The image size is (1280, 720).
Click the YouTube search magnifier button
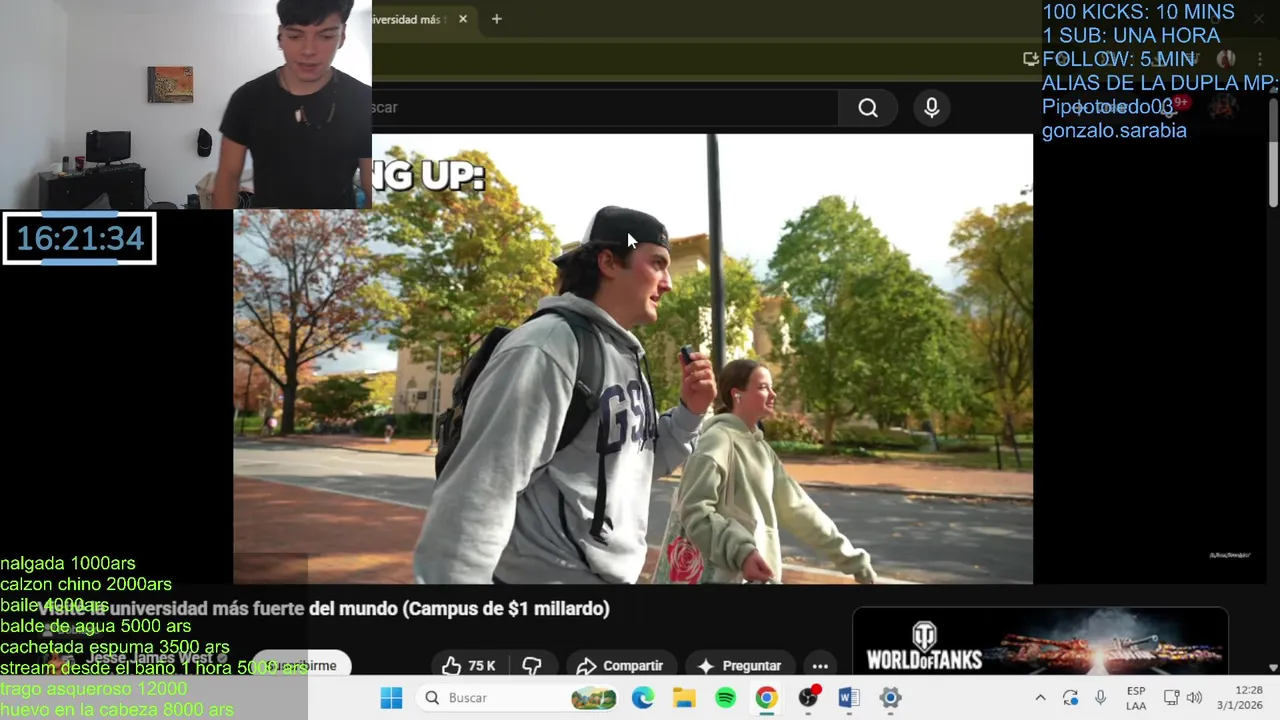click(868, 108)
